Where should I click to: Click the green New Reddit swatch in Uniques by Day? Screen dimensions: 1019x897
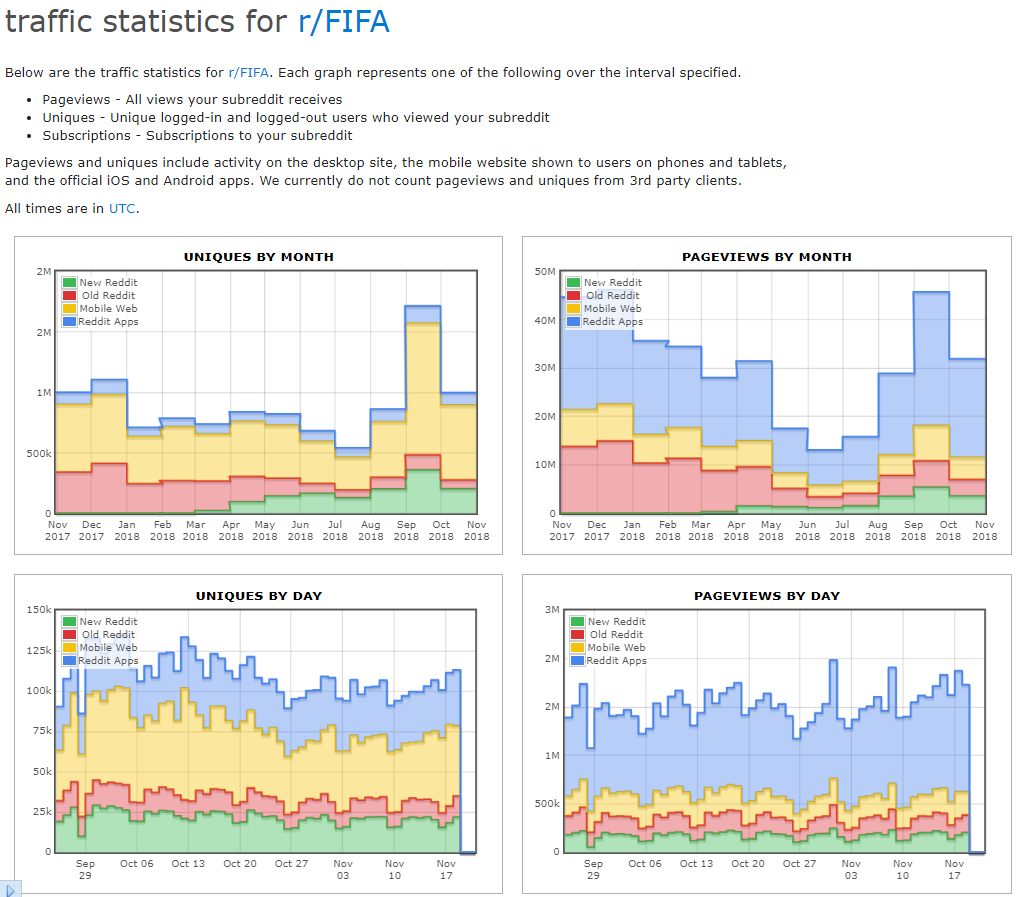(70, 621)
